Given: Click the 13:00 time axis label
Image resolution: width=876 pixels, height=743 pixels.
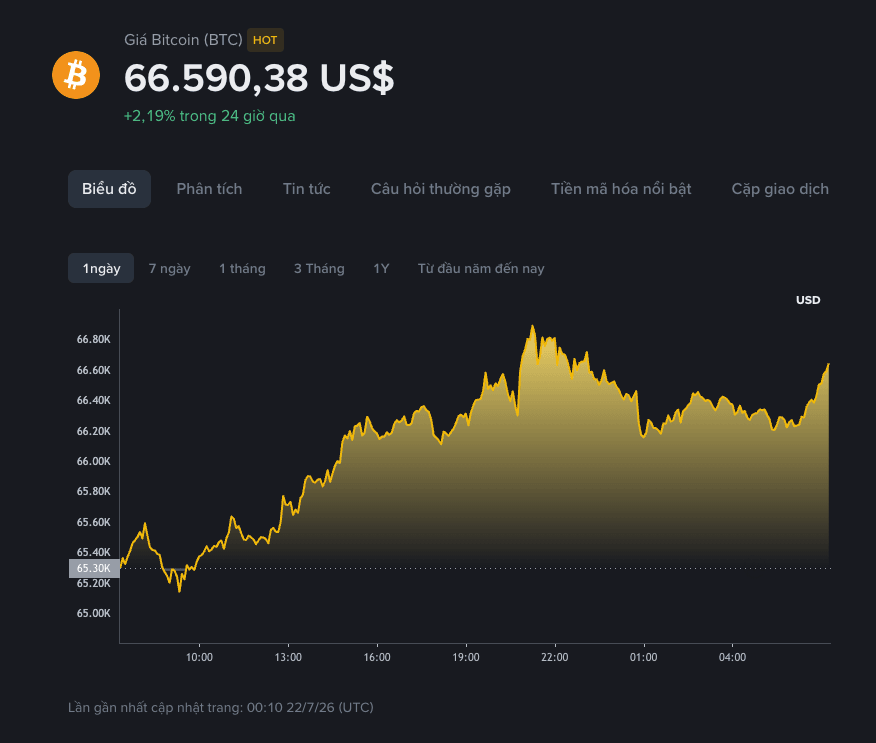Looking at the screenshot, I should (288, 658).
